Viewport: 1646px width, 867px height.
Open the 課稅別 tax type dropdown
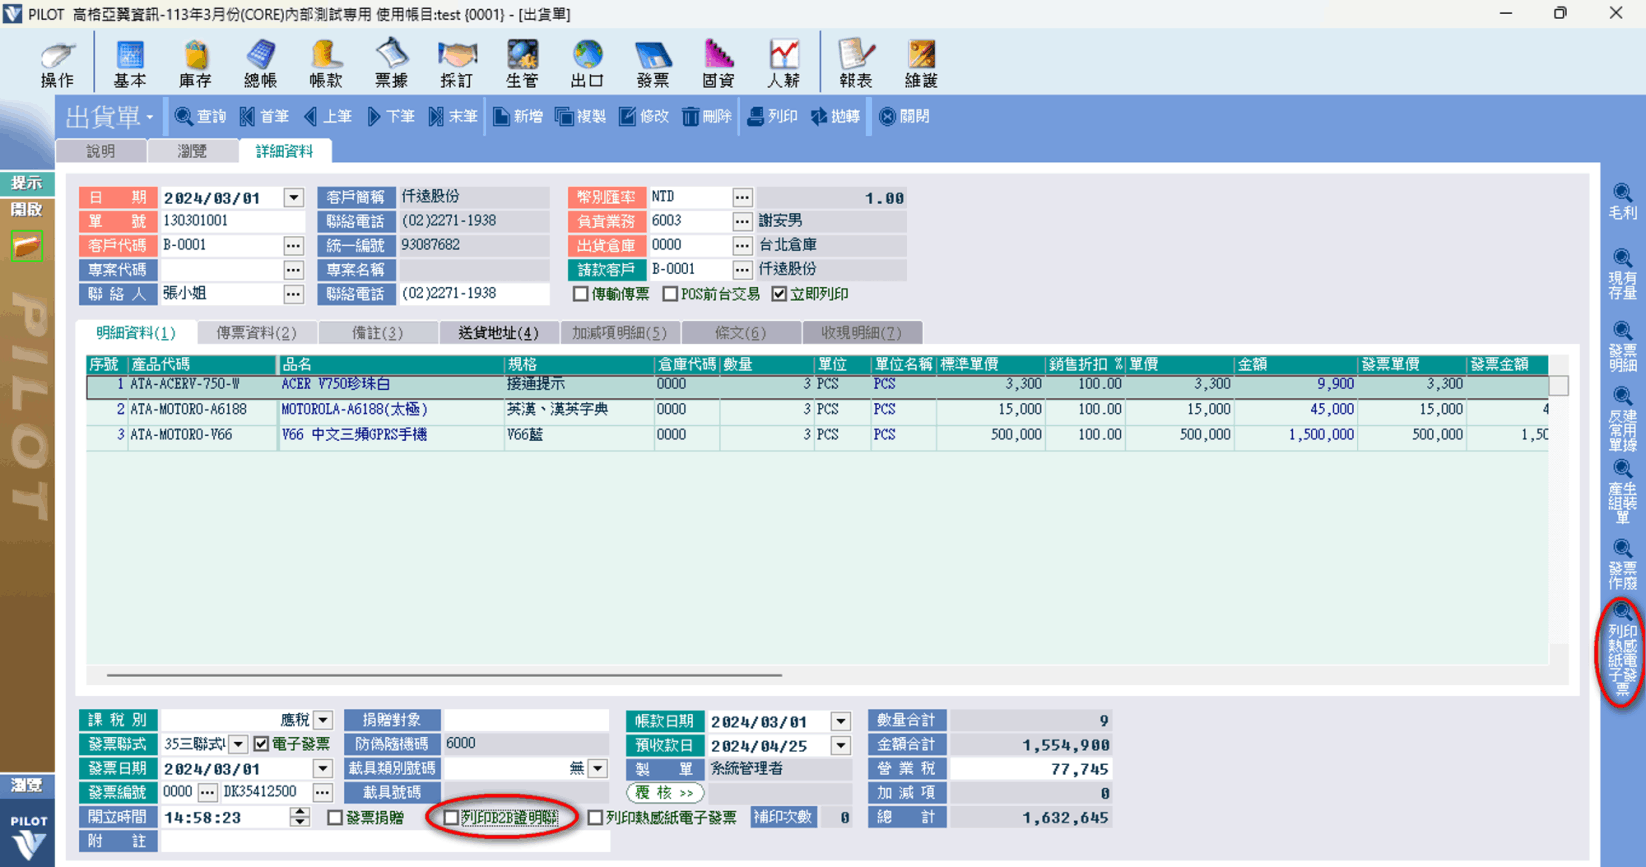click(x=323, y=720)
